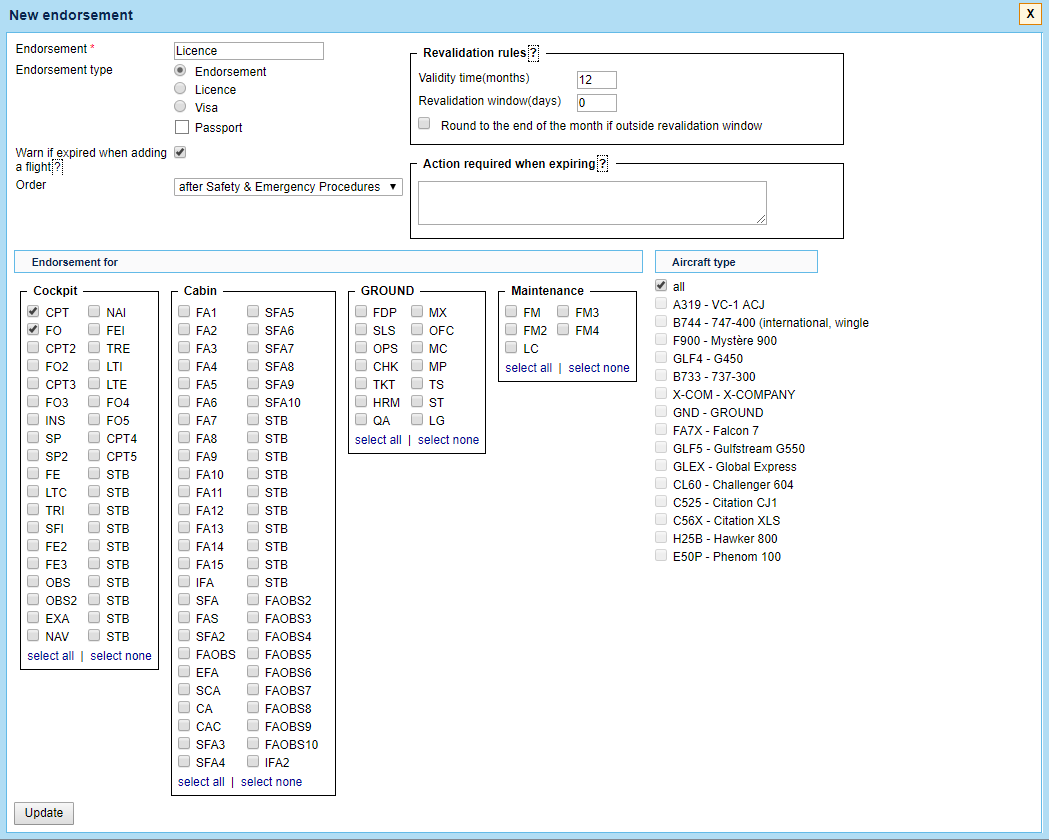Check the CA cabin checkbox
The image size is (1049, 840).
coord(184,708)
